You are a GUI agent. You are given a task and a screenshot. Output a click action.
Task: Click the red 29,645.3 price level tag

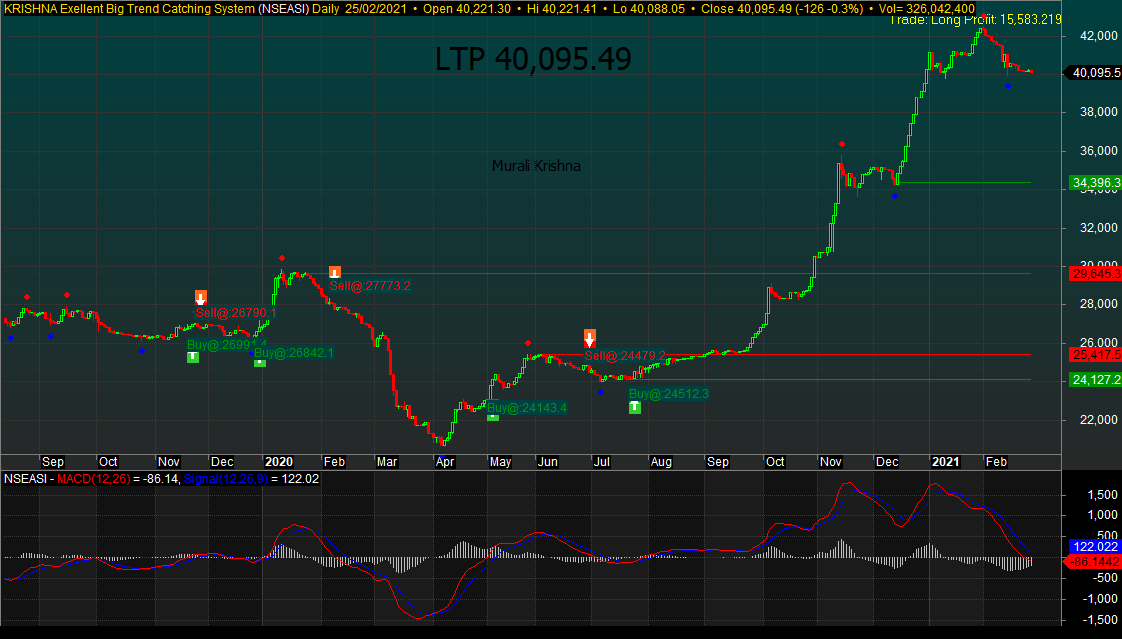pos(1094,274)
